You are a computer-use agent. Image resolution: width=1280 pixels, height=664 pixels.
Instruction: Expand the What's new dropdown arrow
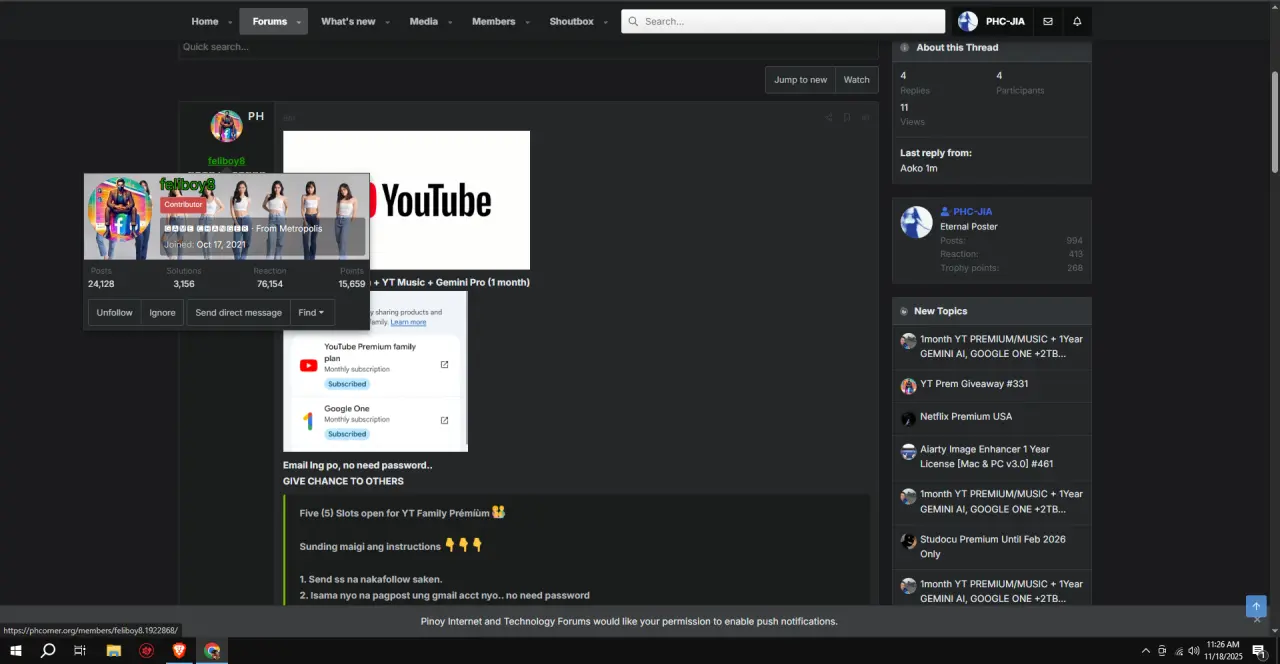[x=387, y=22]
